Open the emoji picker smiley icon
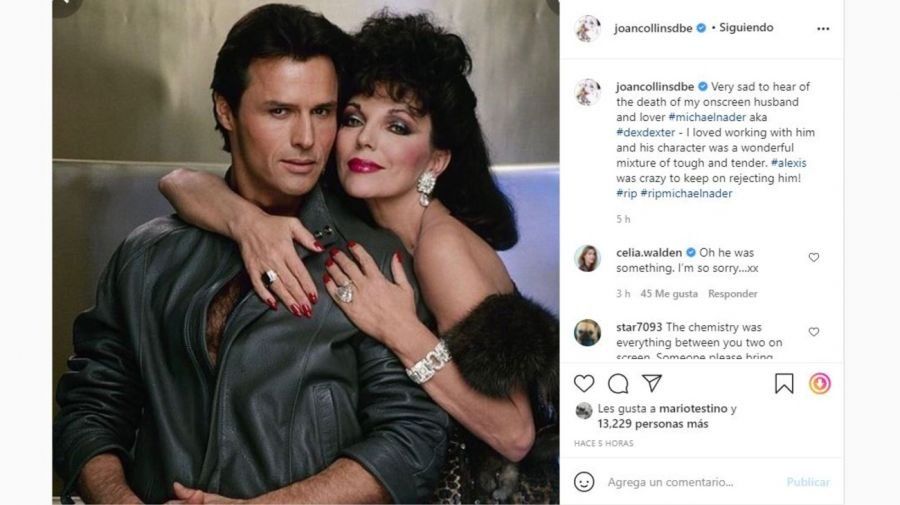Screen dimensions: 900x505 pos(584,482)
